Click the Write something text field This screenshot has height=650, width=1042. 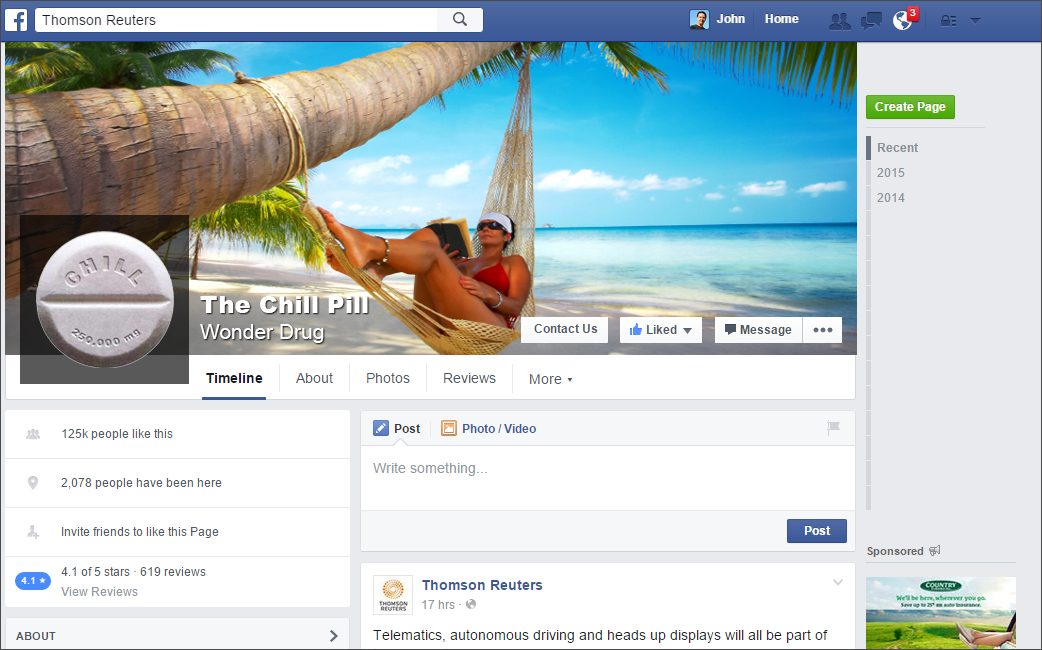tap(607, 478)
